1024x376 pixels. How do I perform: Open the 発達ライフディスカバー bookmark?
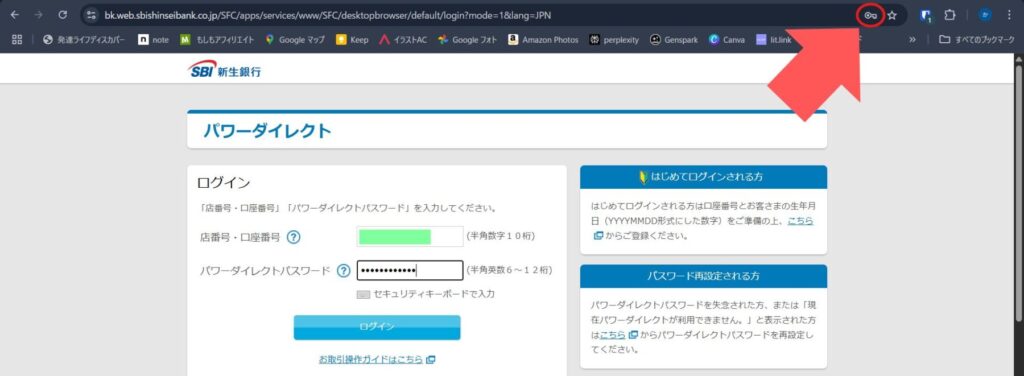coord(84,40)
